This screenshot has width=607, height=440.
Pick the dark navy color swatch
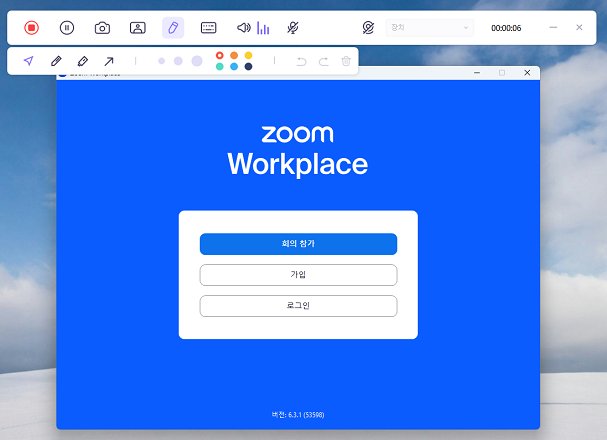(x=249, y=67)
